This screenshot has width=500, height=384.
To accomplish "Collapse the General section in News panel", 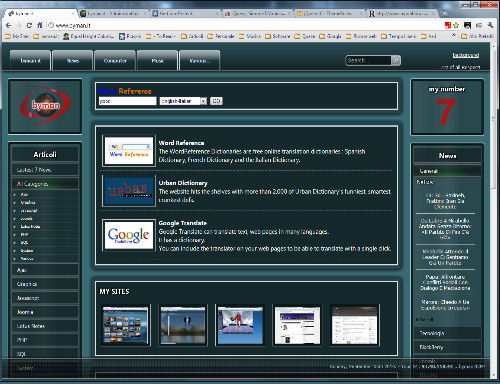I will click(448, 171).
